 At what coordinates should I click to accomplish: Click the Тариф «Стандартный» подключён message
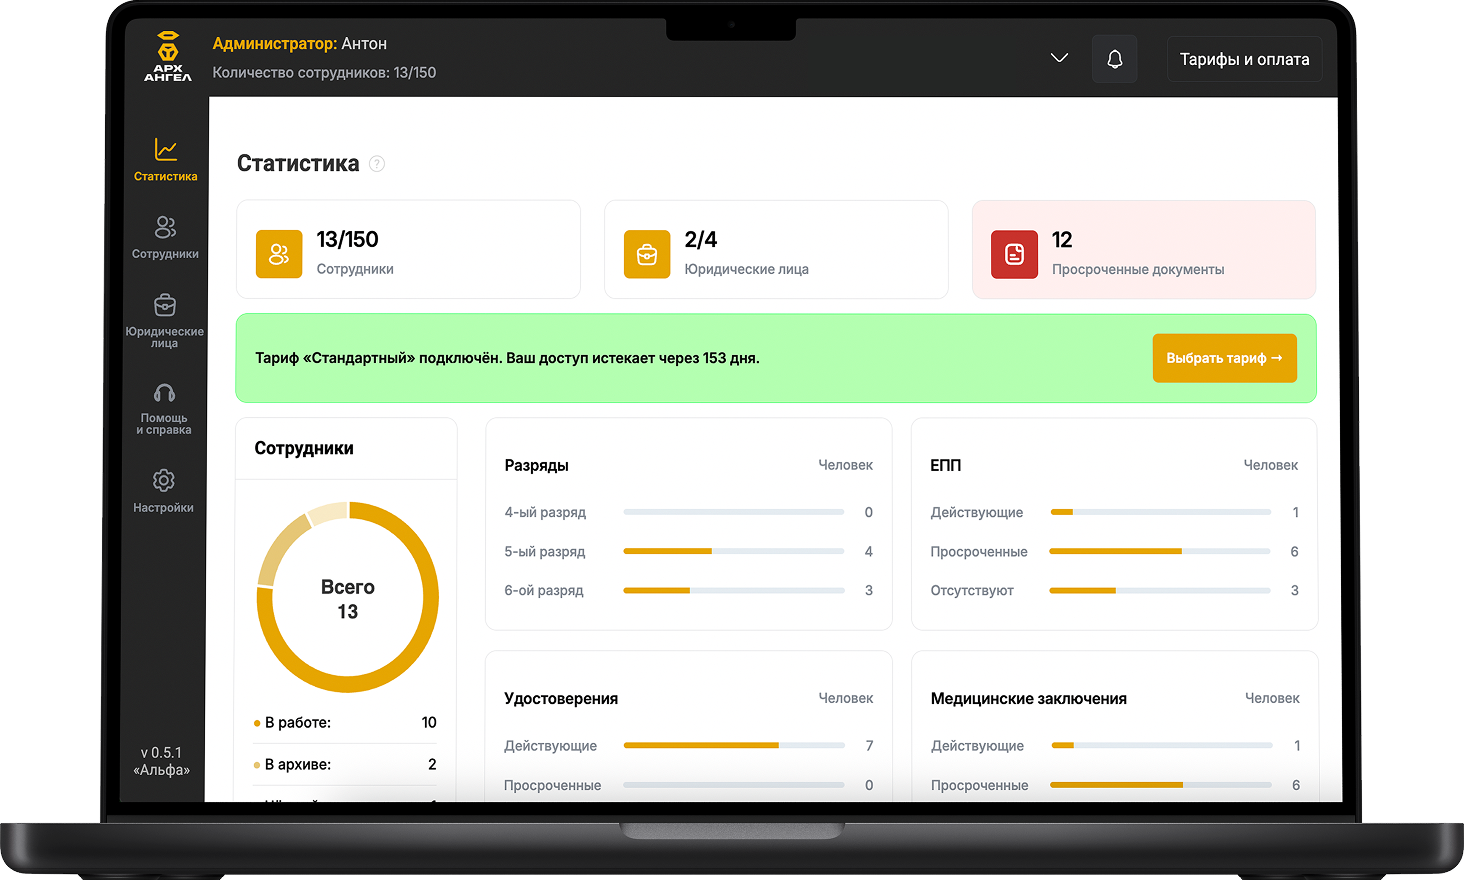click(x=507, y=358)
